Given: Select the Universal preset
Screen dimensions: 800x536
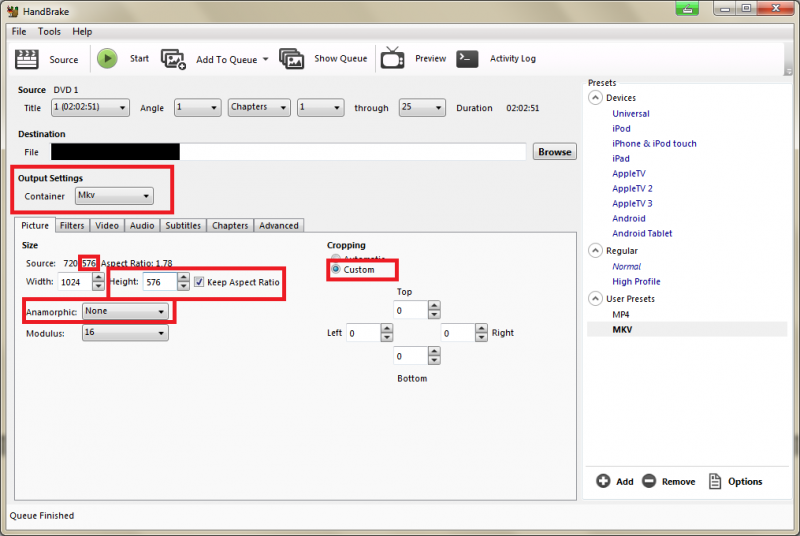Looking at the screenshot, I should point(631,114).
